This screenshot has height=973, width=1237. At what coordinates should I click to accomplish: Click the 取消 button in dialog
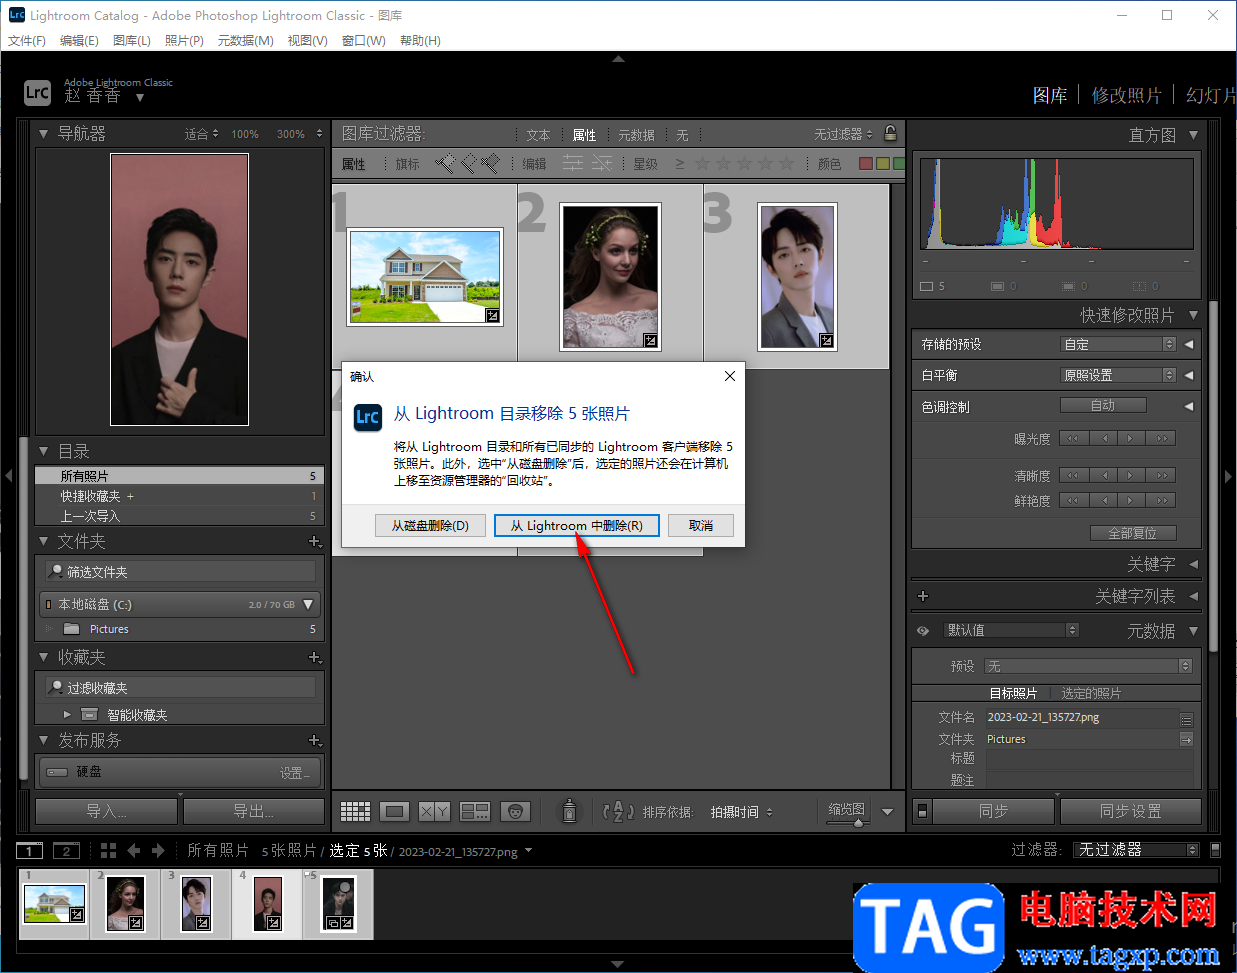[701, 525]
